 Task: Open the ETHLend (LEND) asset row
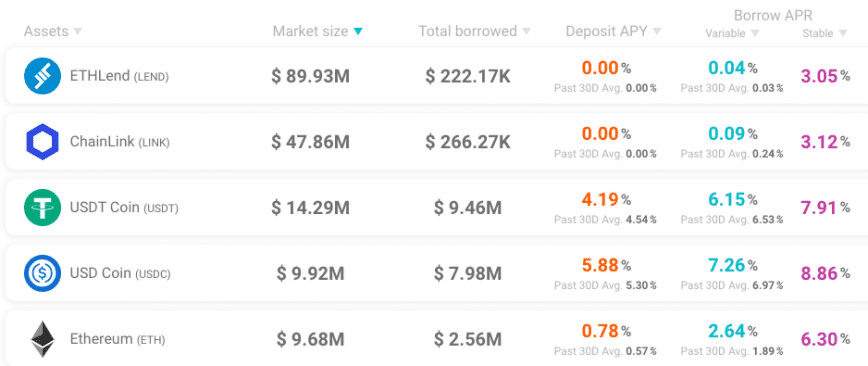pos(437,76)
